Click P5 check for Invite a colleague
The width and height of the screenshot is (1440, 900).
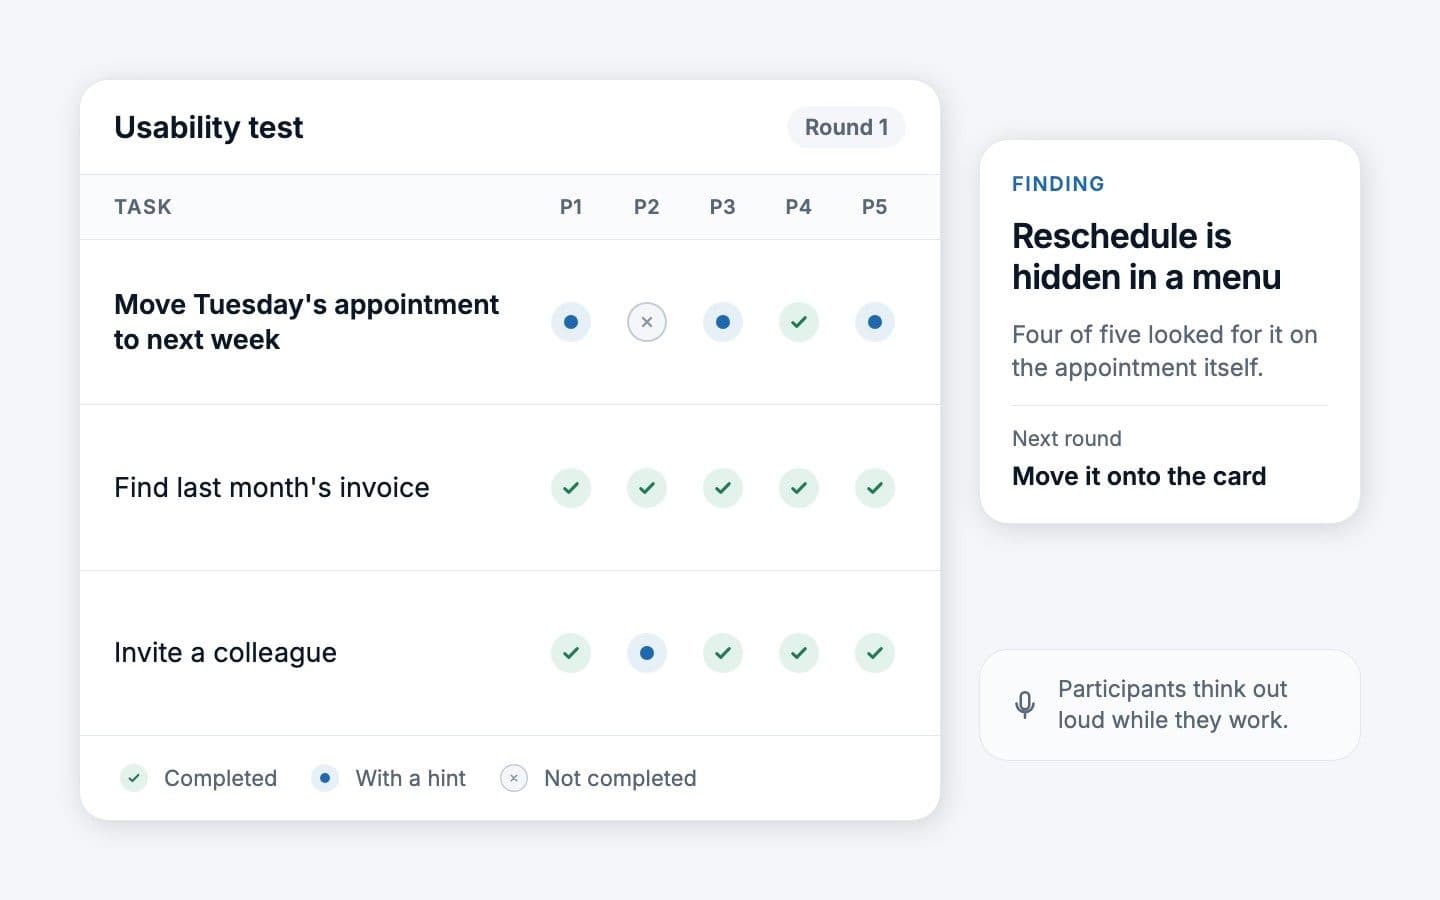pyautogui.click(x=875, y=653)
